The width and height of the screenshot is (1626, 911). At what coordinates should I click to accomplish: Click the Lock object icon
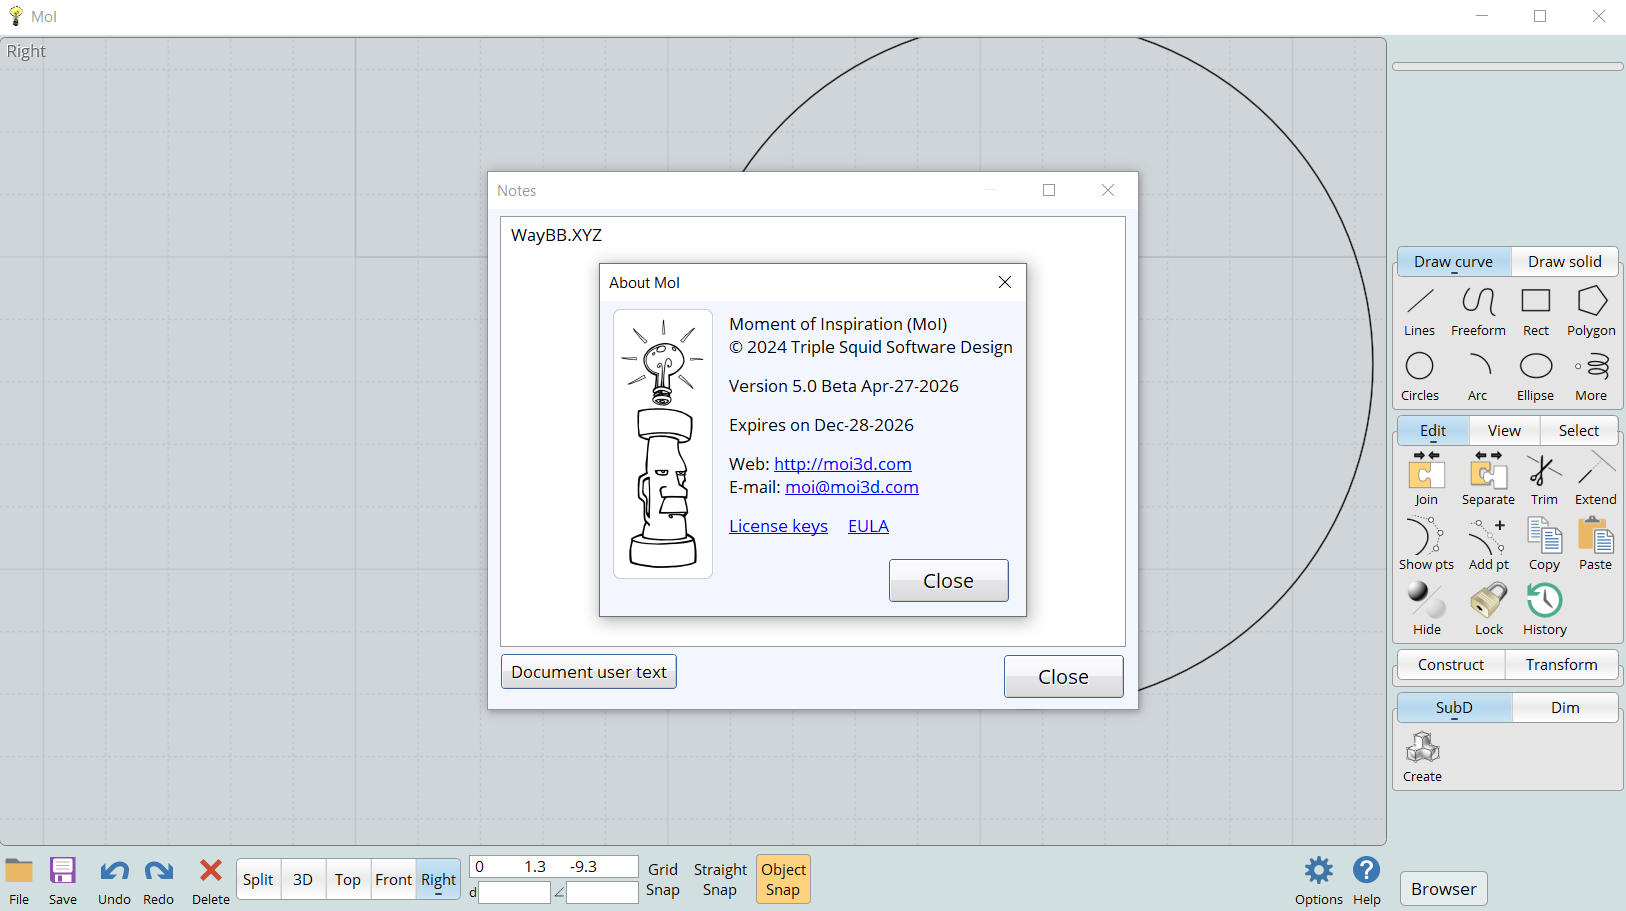pyautogui.click(x=1489, y=609)
